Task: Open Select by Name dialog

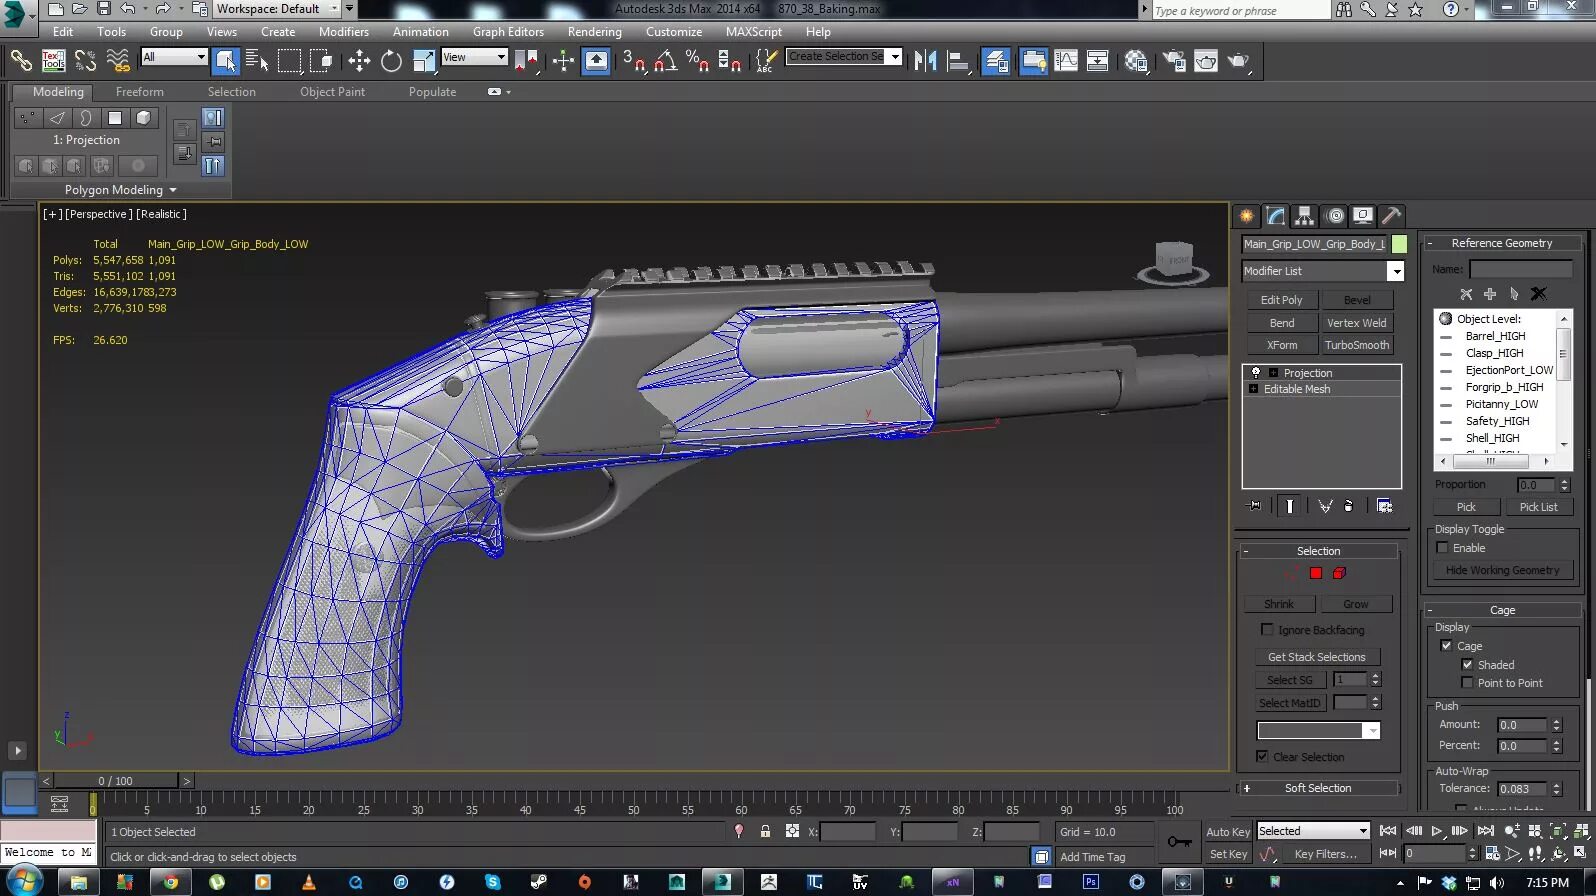Action: pyautogui.click(x=257, y=61)
